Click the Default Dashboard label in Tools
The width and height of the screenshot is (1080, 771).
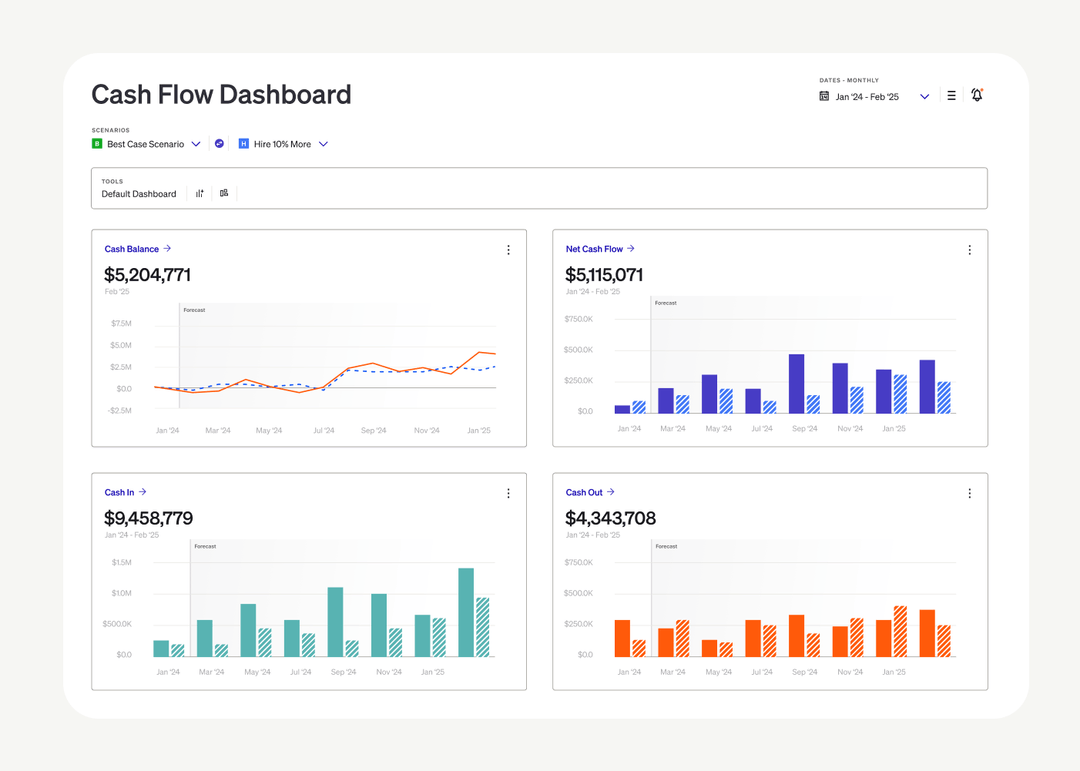pos(139,194)
